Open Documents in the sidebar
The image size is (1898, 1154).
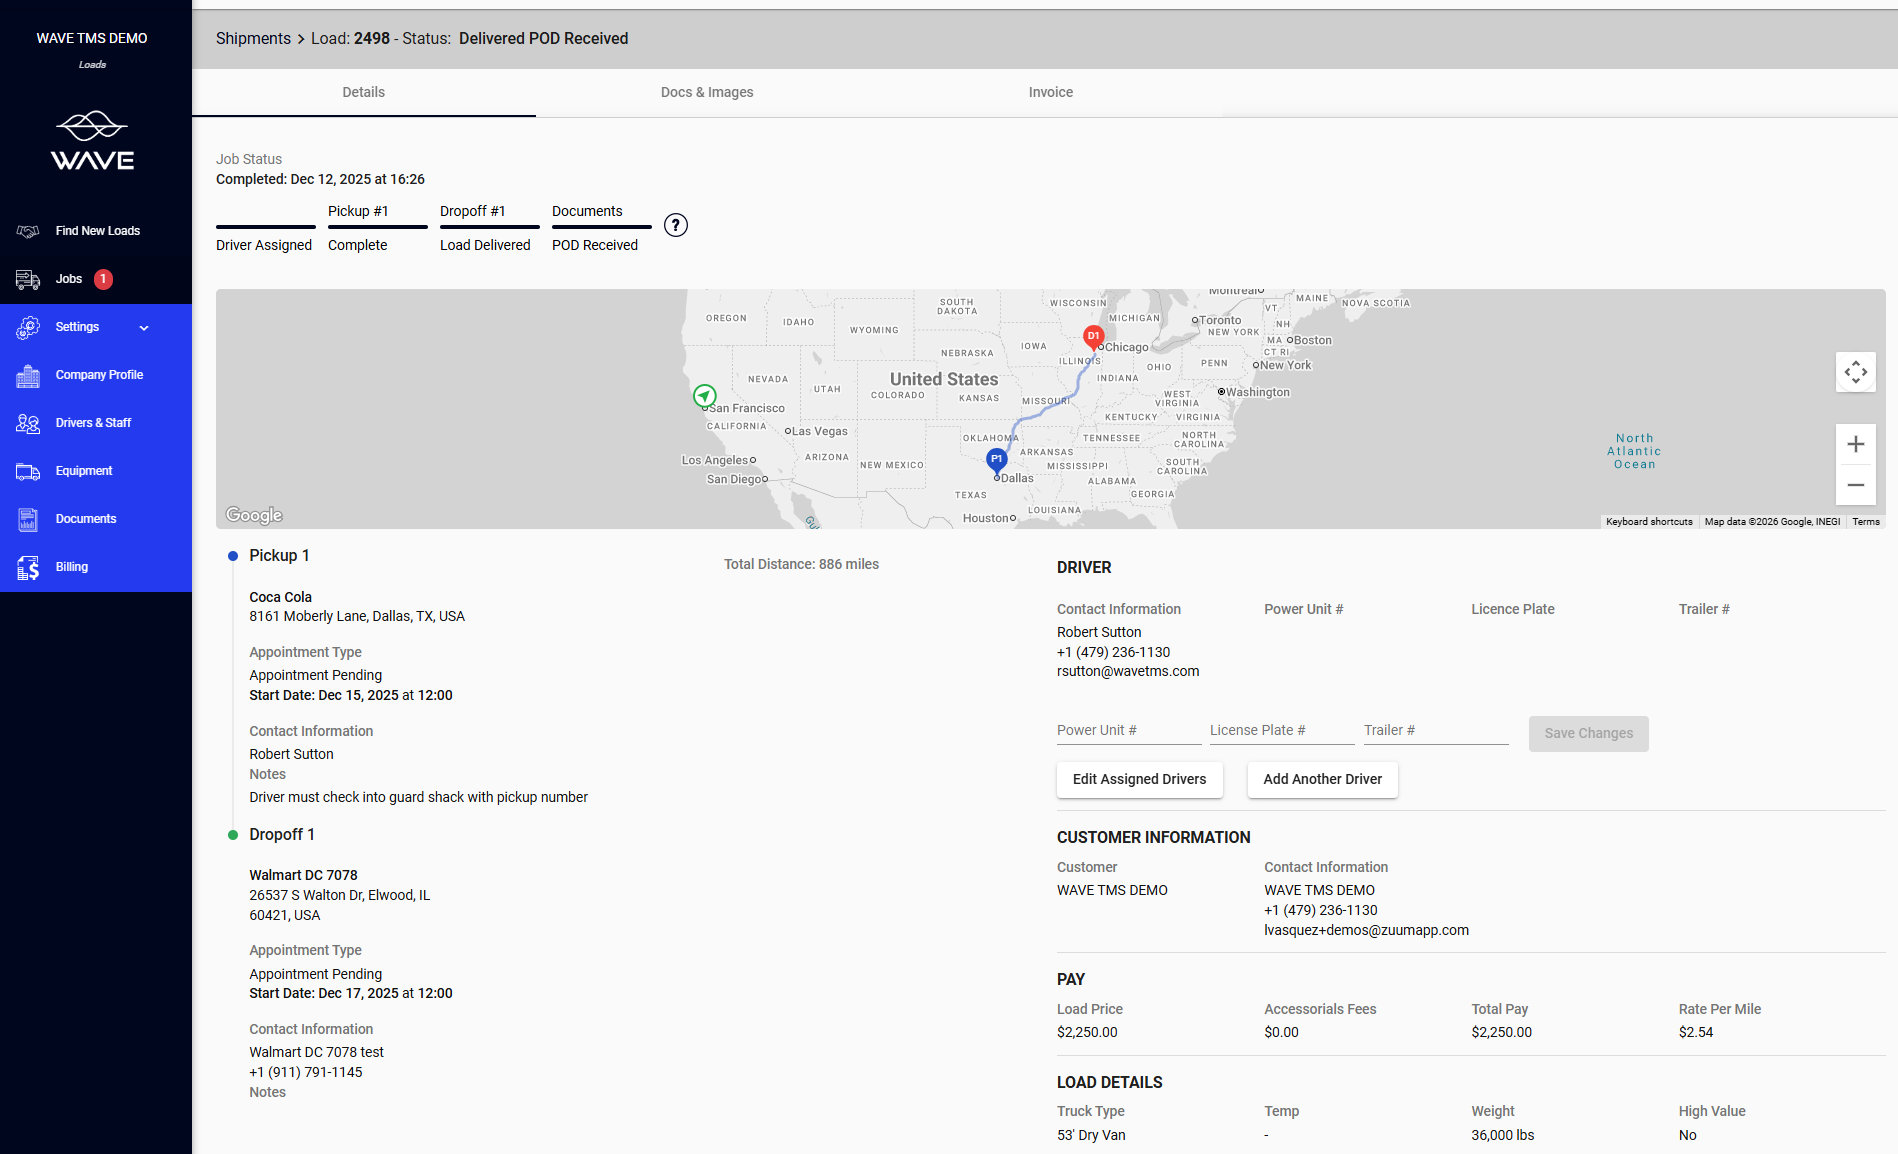pyautogui.click(x=86, y=519)
